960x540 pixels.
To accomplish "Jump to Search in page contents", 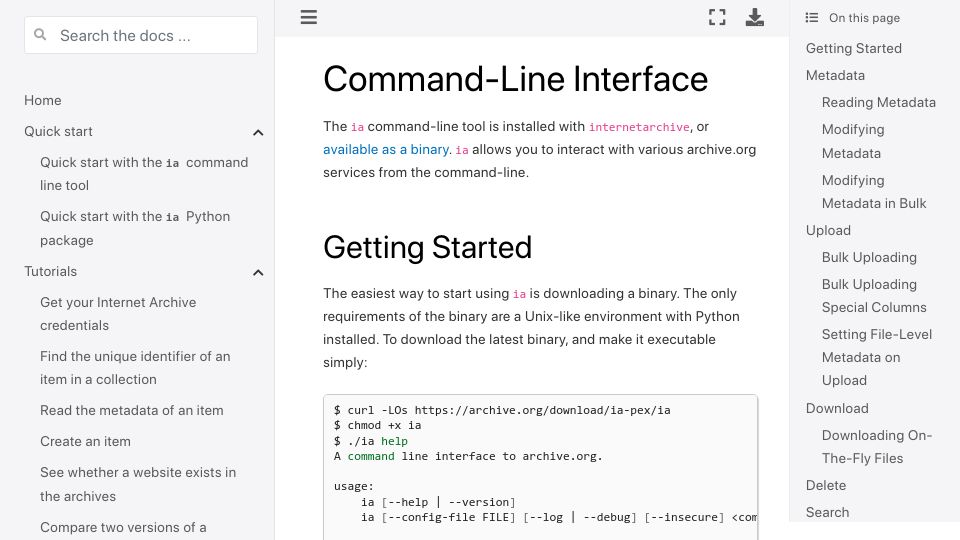I will 827,512.
